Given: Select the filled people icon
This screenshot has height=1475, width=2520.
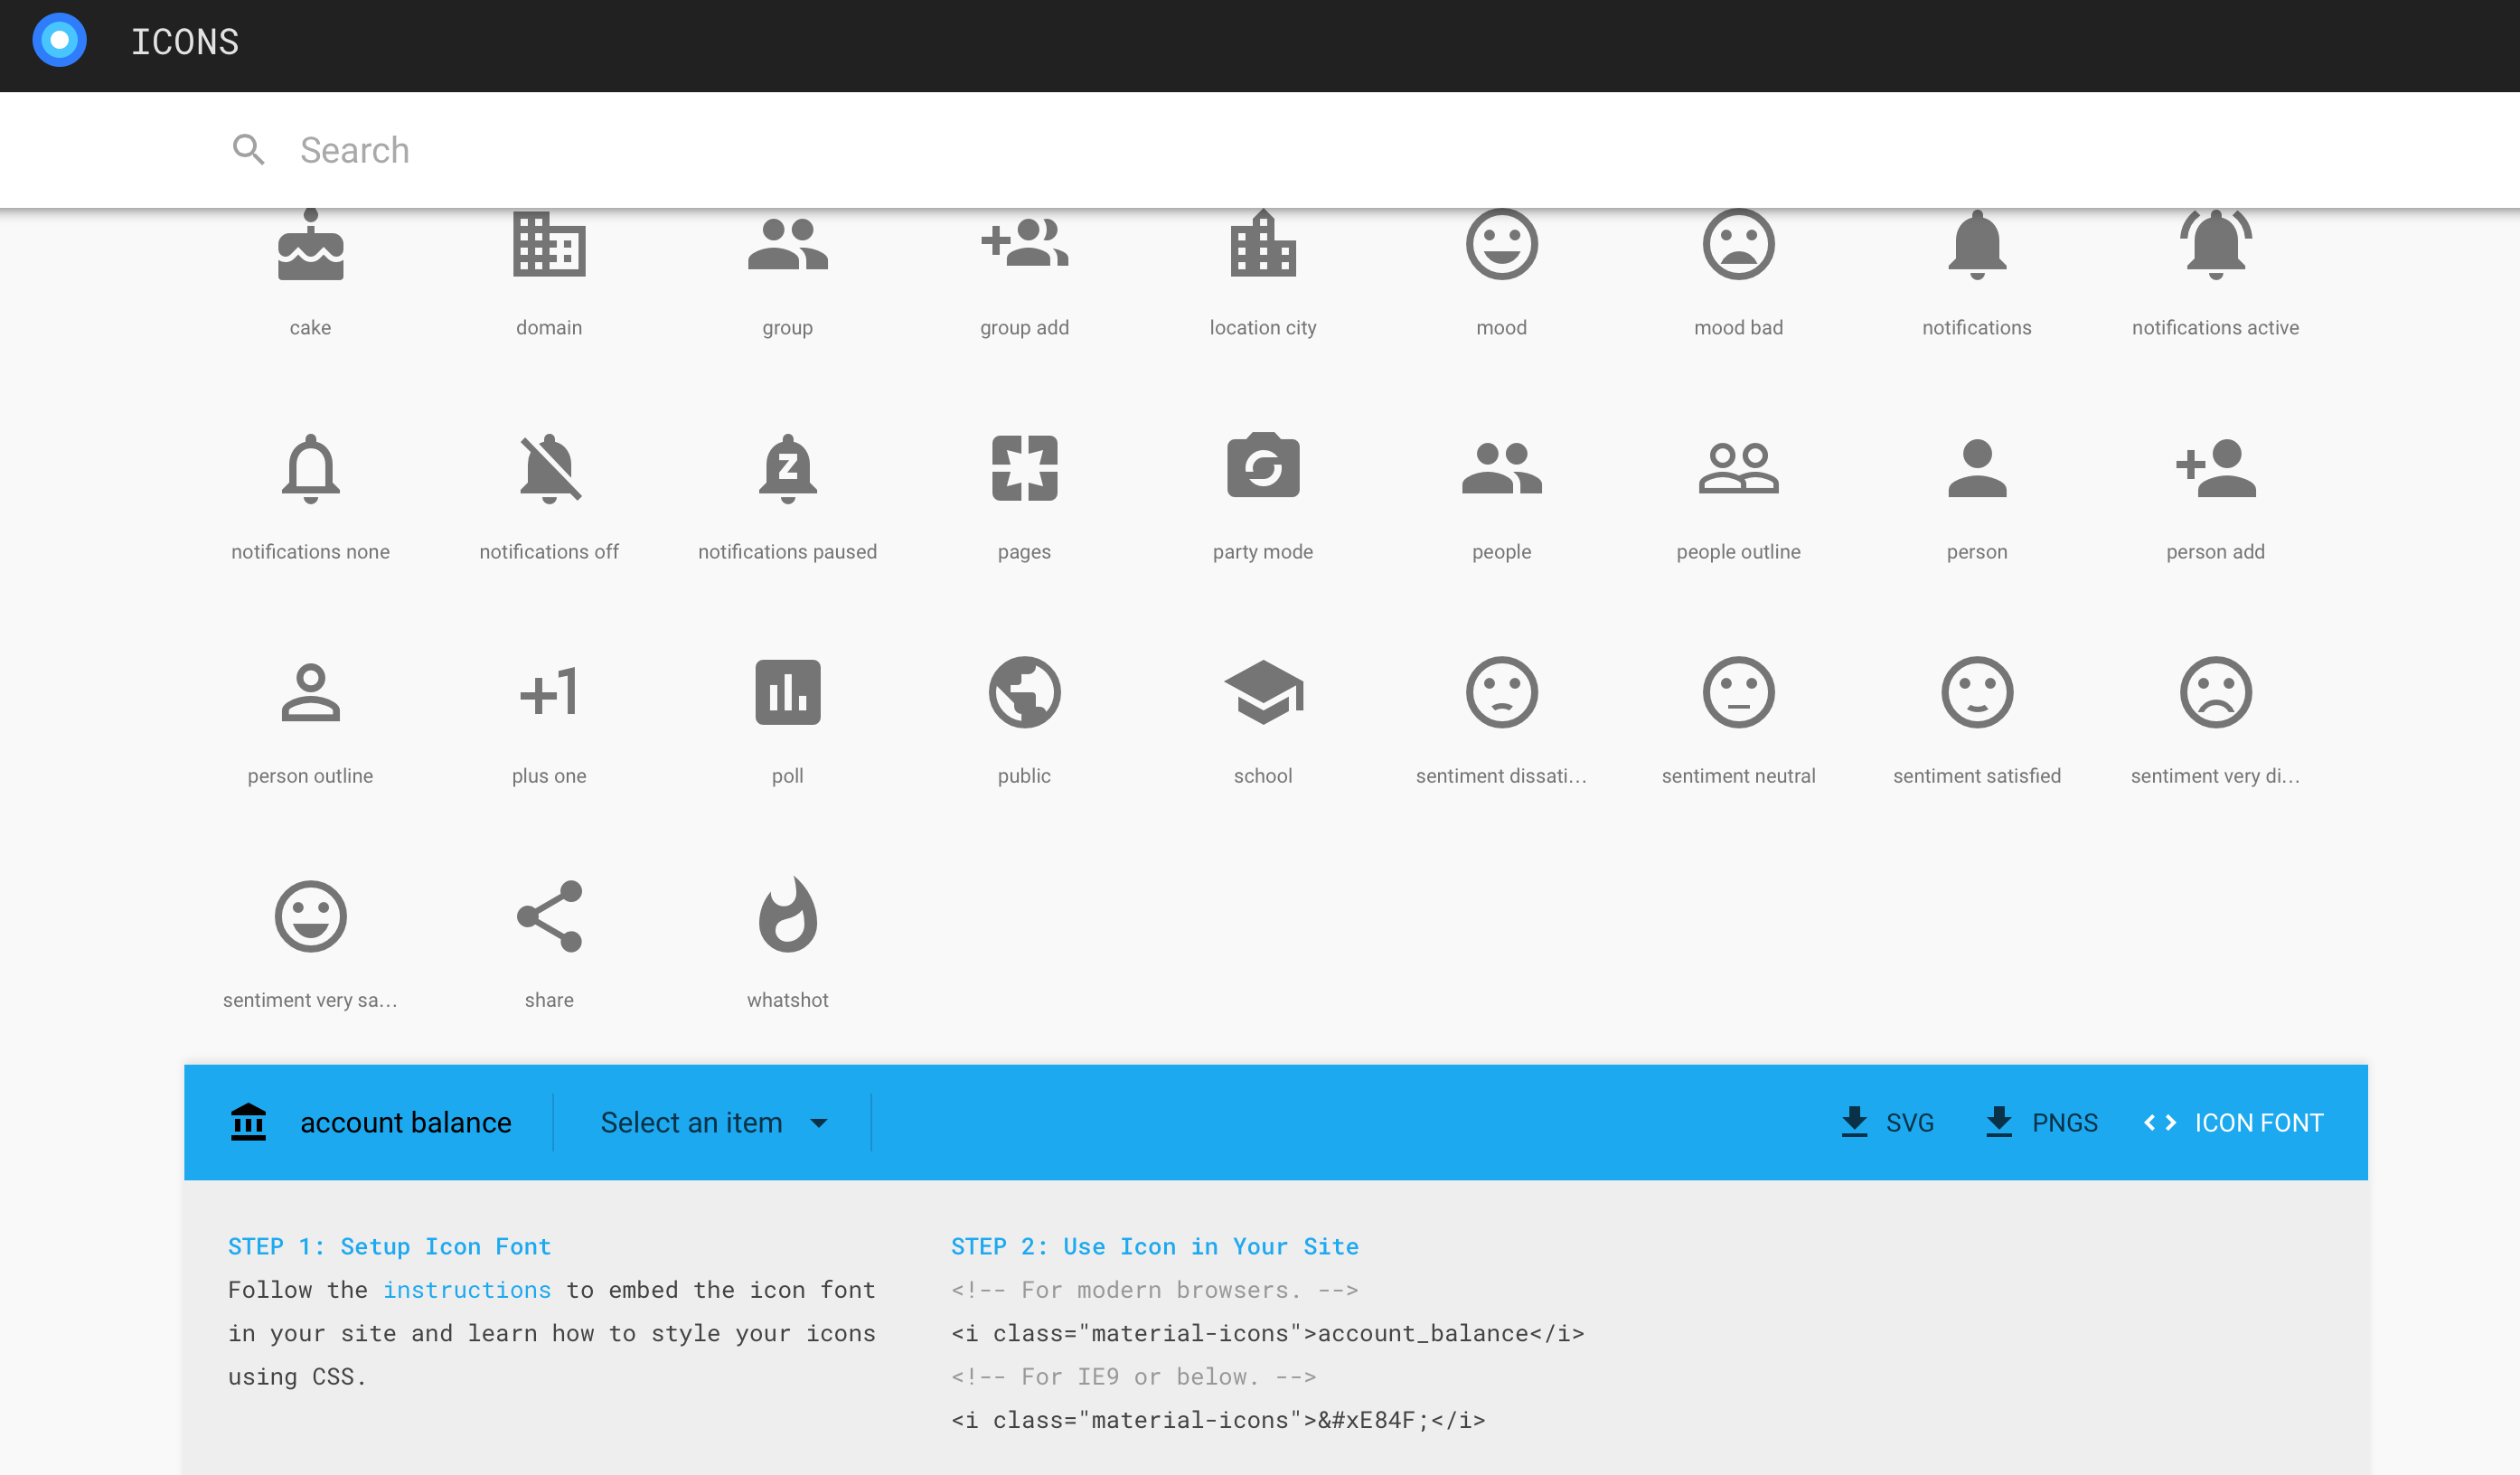Looking at the screenshot, I should pyautogui.click(x=1501, y=468).
